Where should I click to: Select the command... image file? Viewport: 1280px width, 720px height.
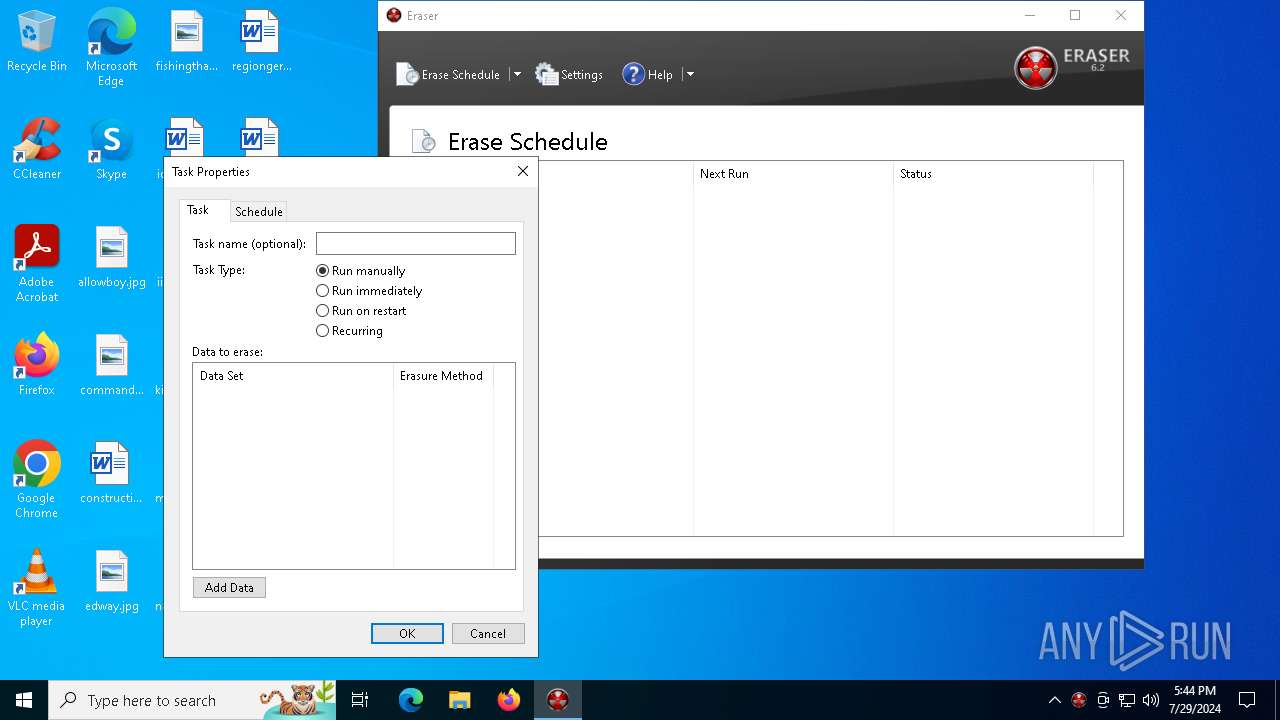[x=111, y=365]
